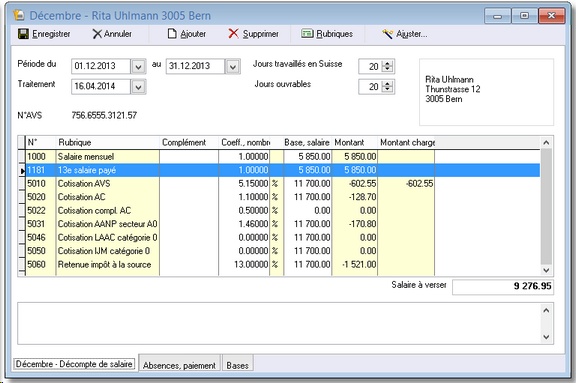This screenshot has height=383, width=576.
Task: Click the Montant charge column header
Action: click(x=406, y=142)
